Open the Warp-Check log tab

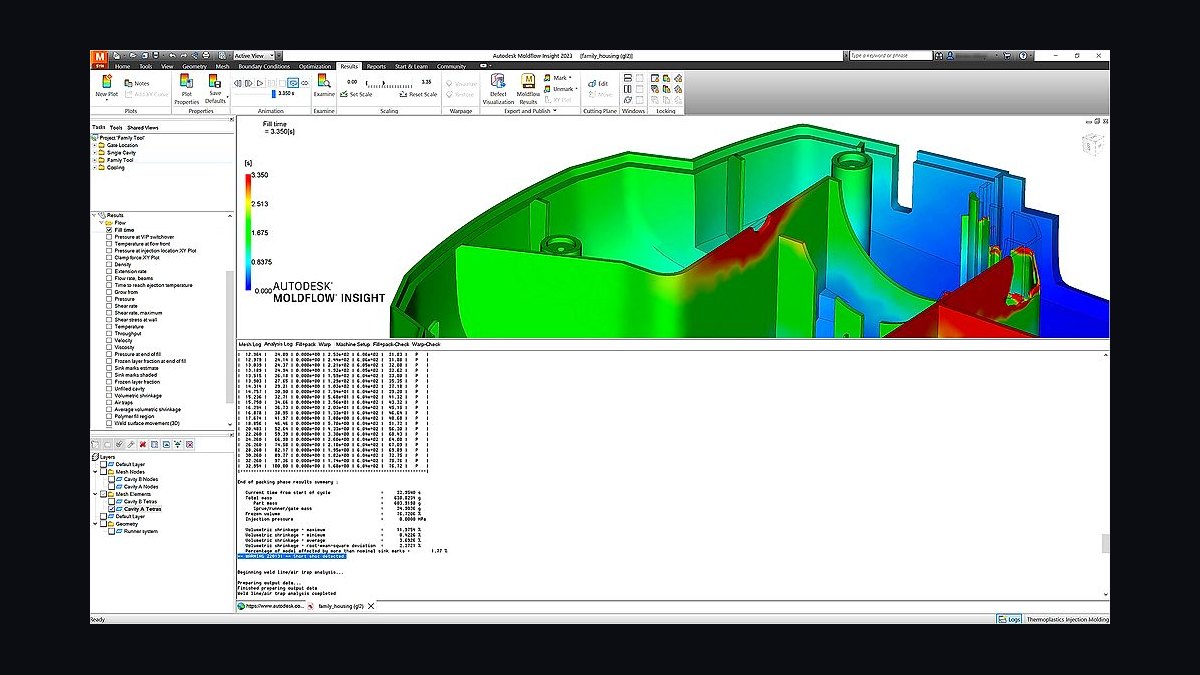click(x=426, y=344)
